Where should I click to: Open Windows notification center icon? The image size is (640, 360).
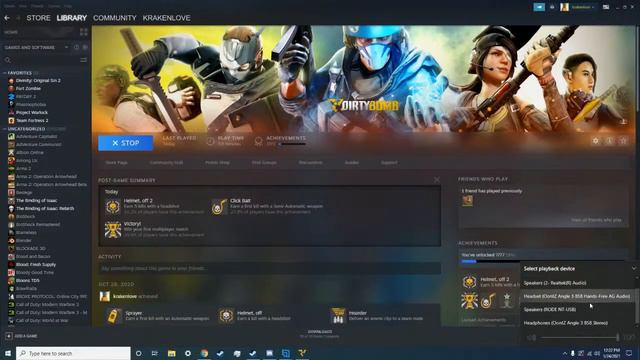[629, 353]
